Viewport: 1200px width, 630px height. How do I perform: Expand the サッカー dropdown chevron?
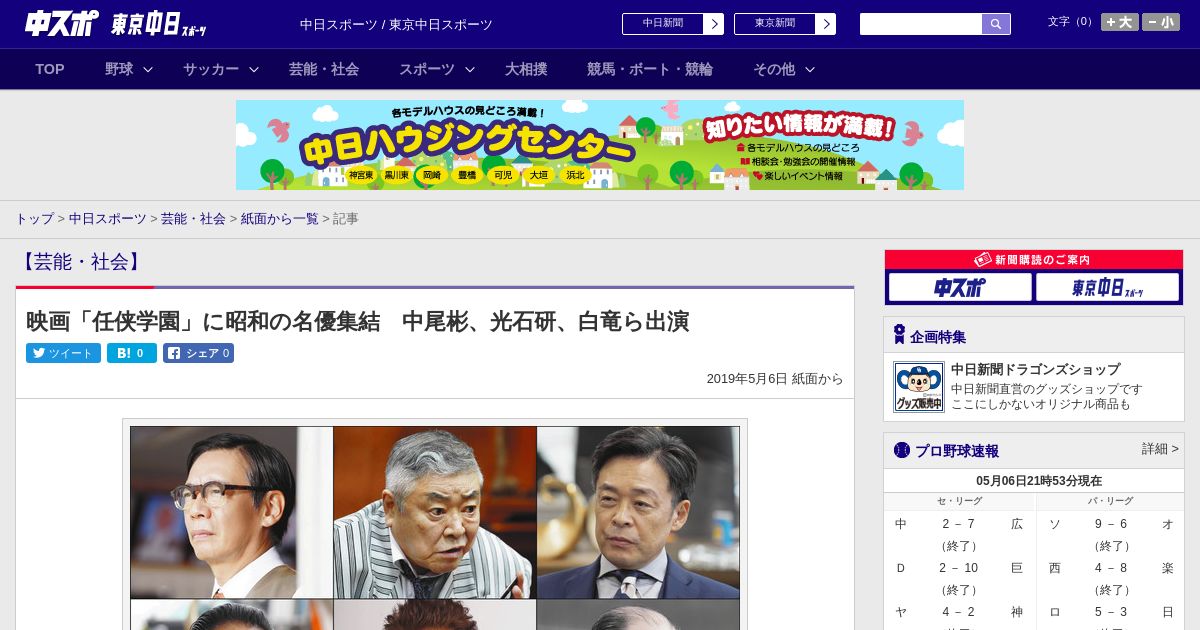[254, 69]
